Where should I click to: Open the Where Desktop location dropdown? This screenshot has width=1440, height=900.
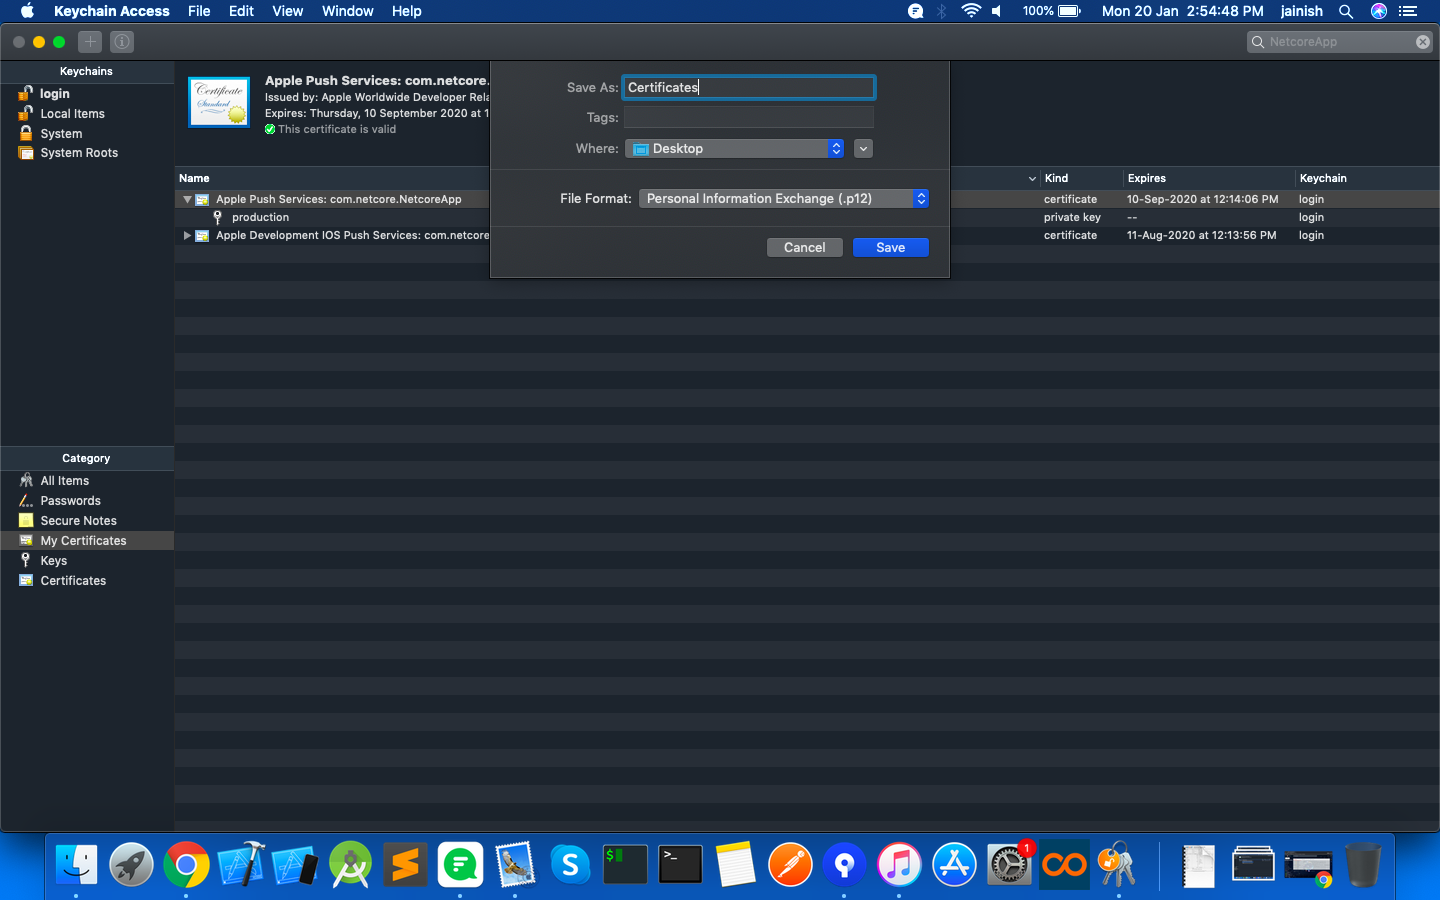735,149
